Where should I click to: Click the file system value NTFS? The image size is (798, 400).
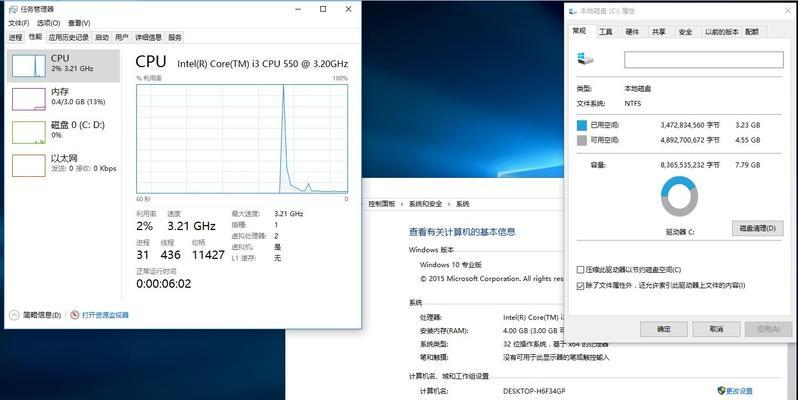(x=633, y=103)
